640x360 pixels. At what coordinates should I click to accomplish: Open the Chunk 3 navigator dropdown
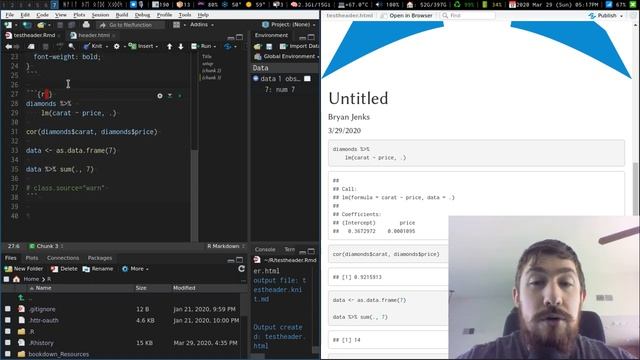[x=46, y=246]
